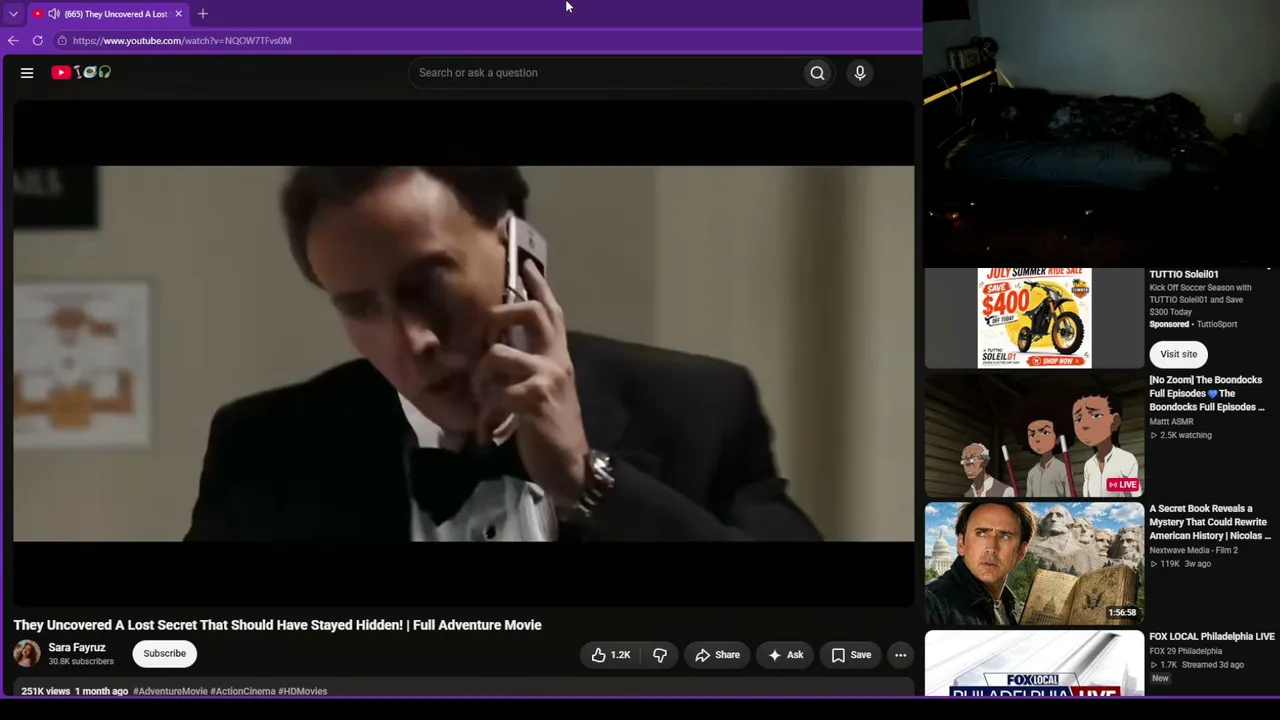View site information icon beside the URL
The height and width of the screenshot is (720, 1280).
click(62, 40)
